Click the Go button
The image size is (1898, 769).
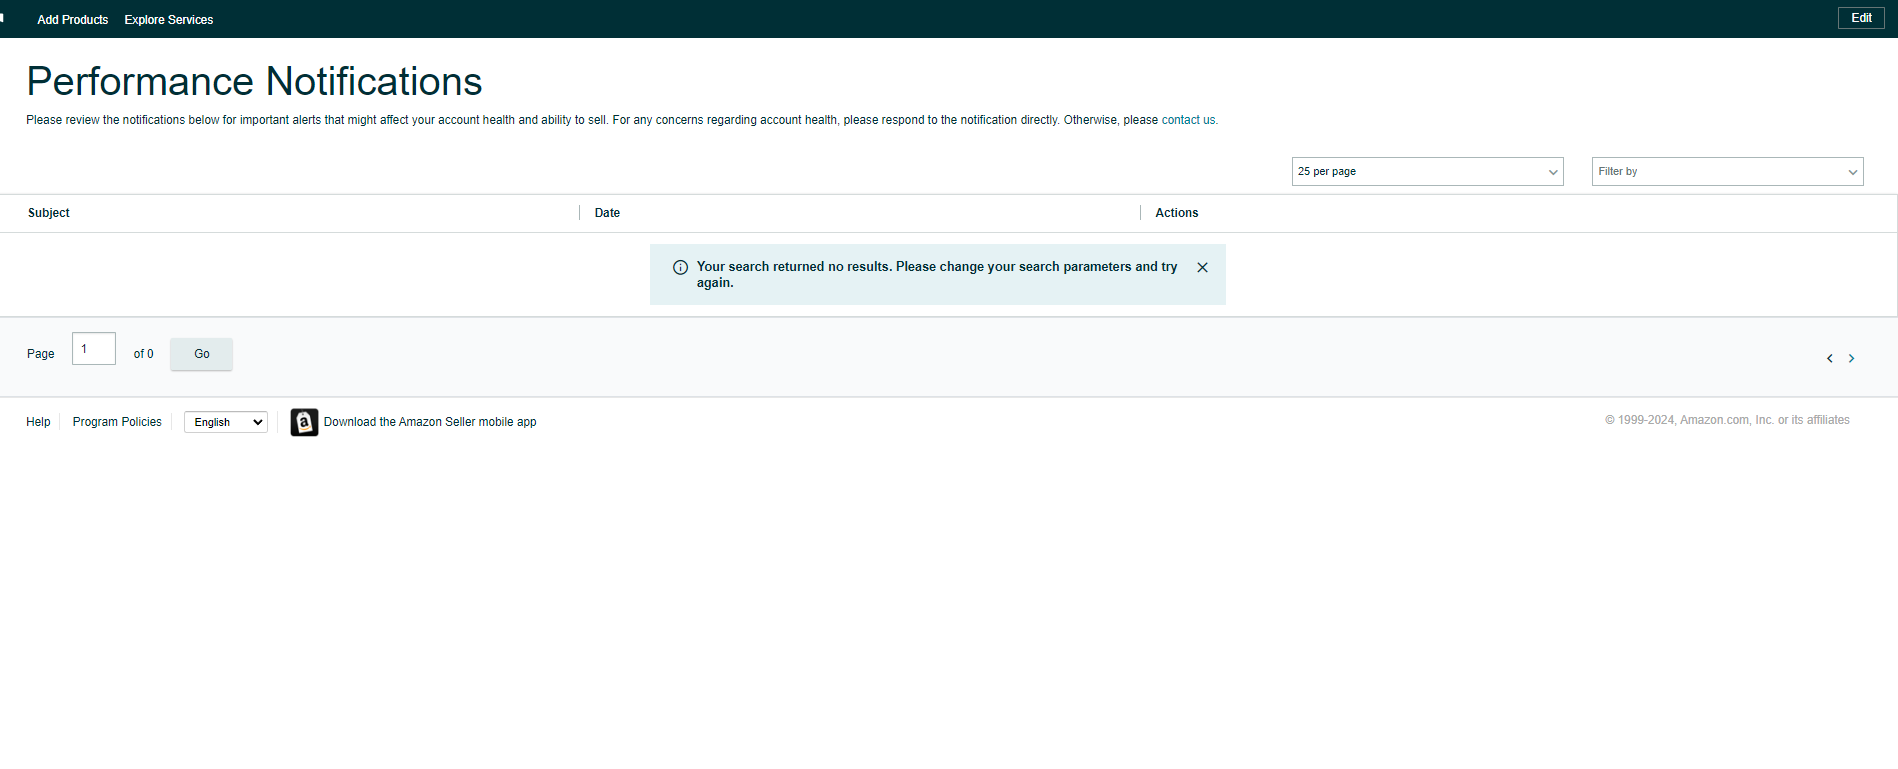201,354
